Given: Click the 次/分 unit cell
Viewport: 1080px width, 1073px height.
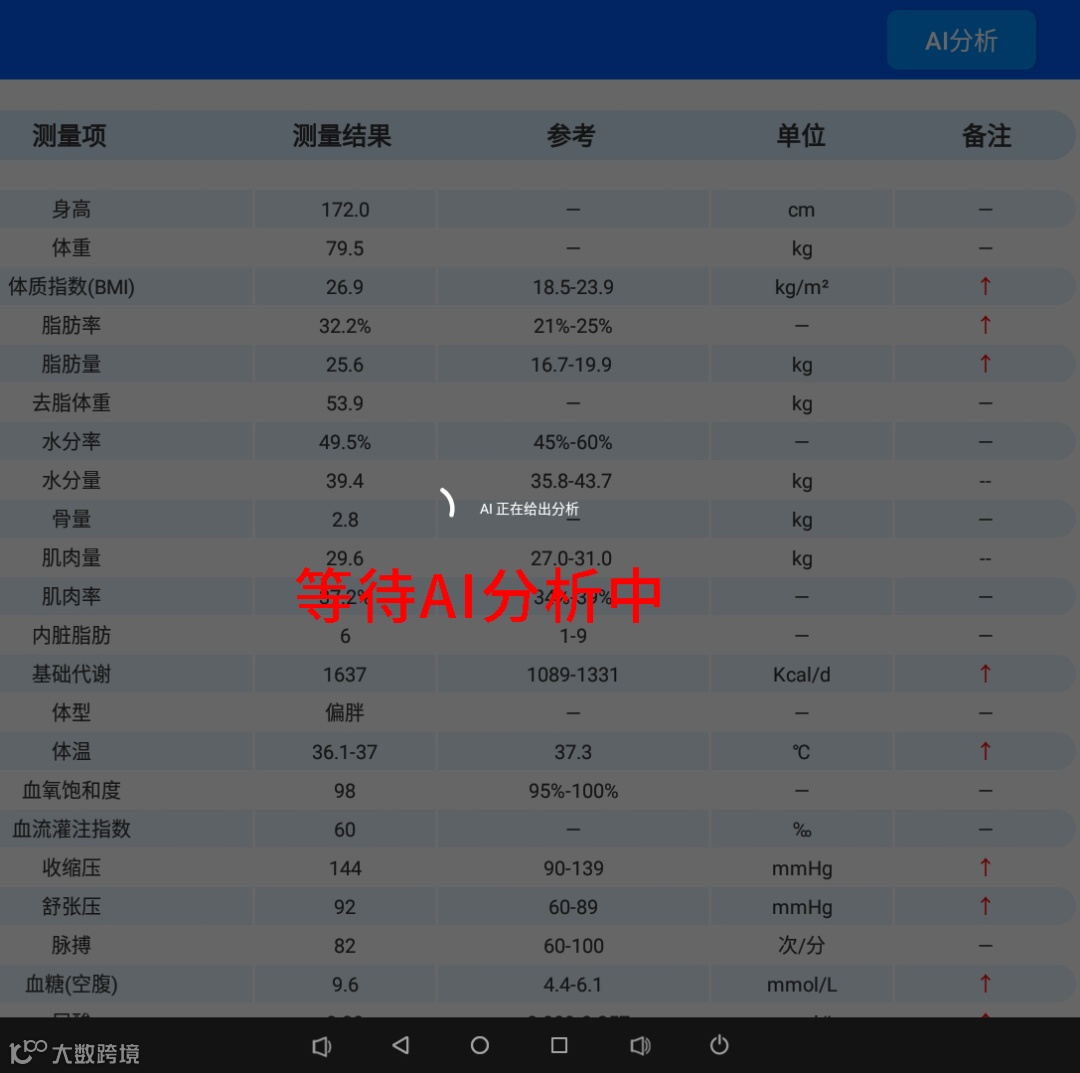Looking at the screenshot, I should click(802, 946).
